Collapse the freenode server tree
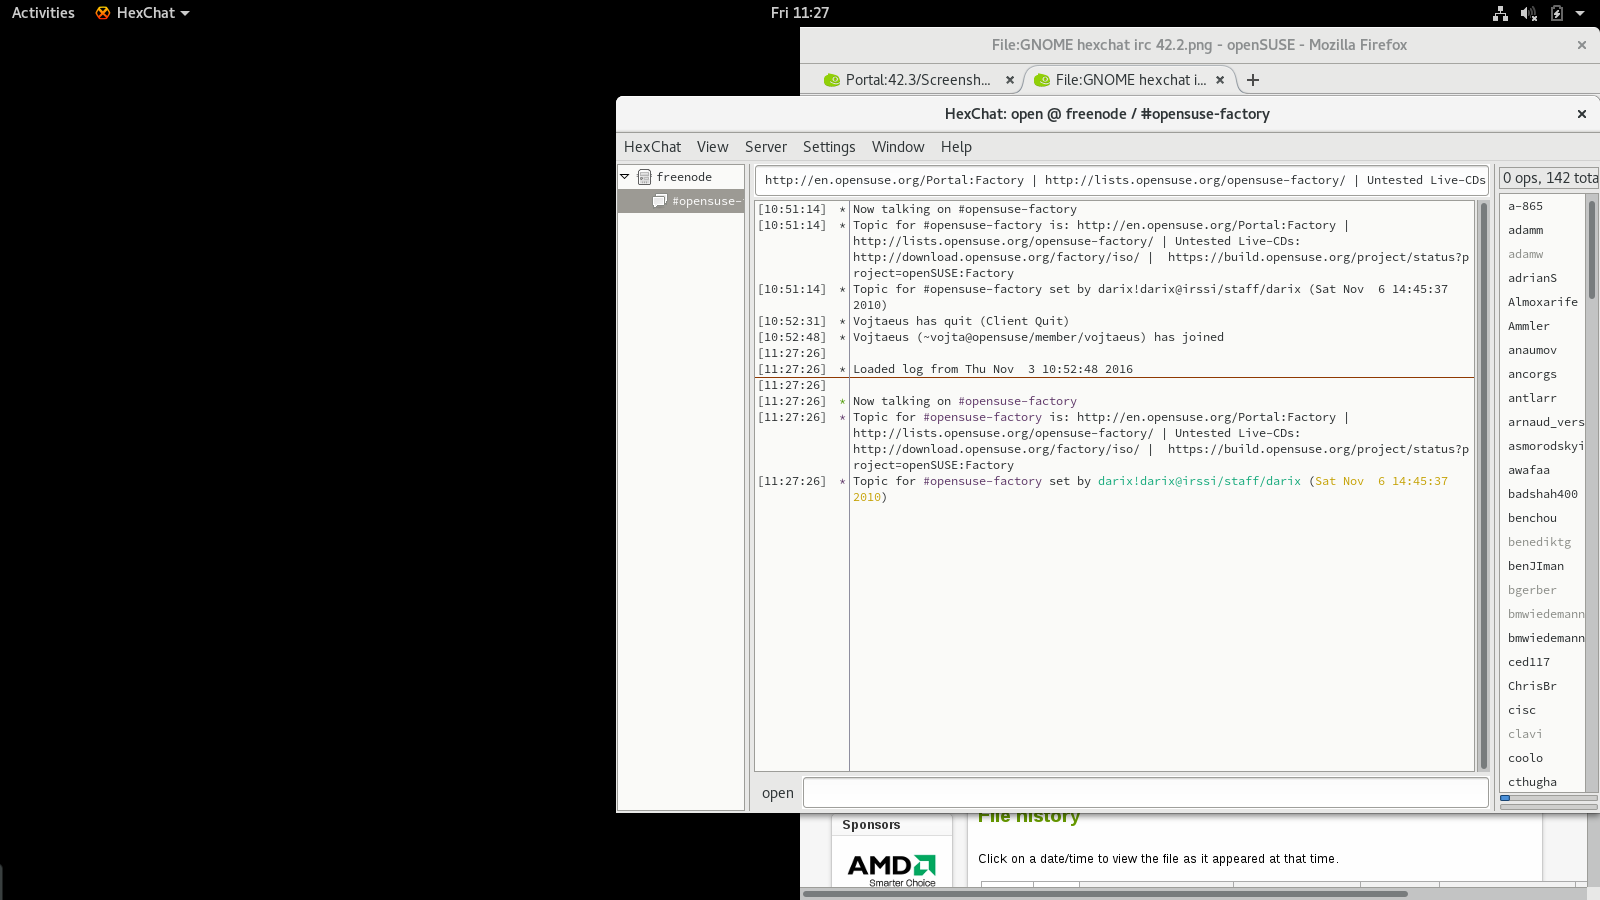 [x=626, y=177]
